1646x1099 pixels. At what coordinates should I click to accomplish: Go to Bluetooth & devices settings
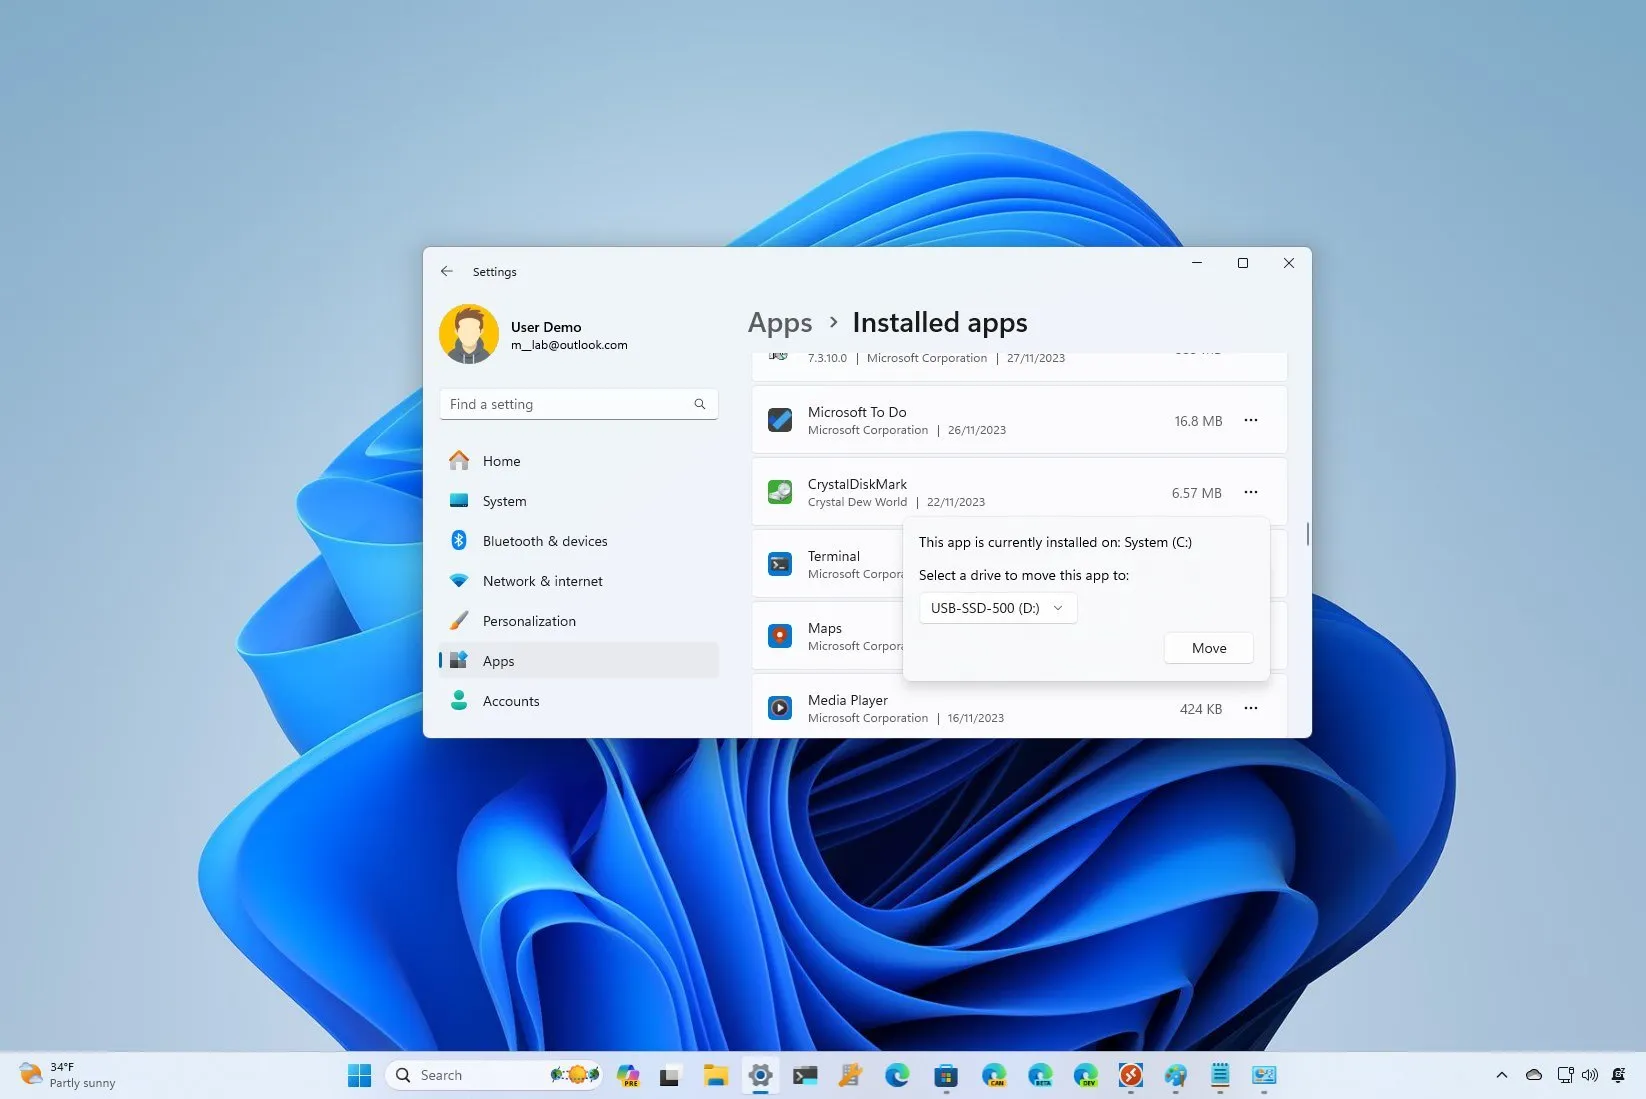pos(579,541)
